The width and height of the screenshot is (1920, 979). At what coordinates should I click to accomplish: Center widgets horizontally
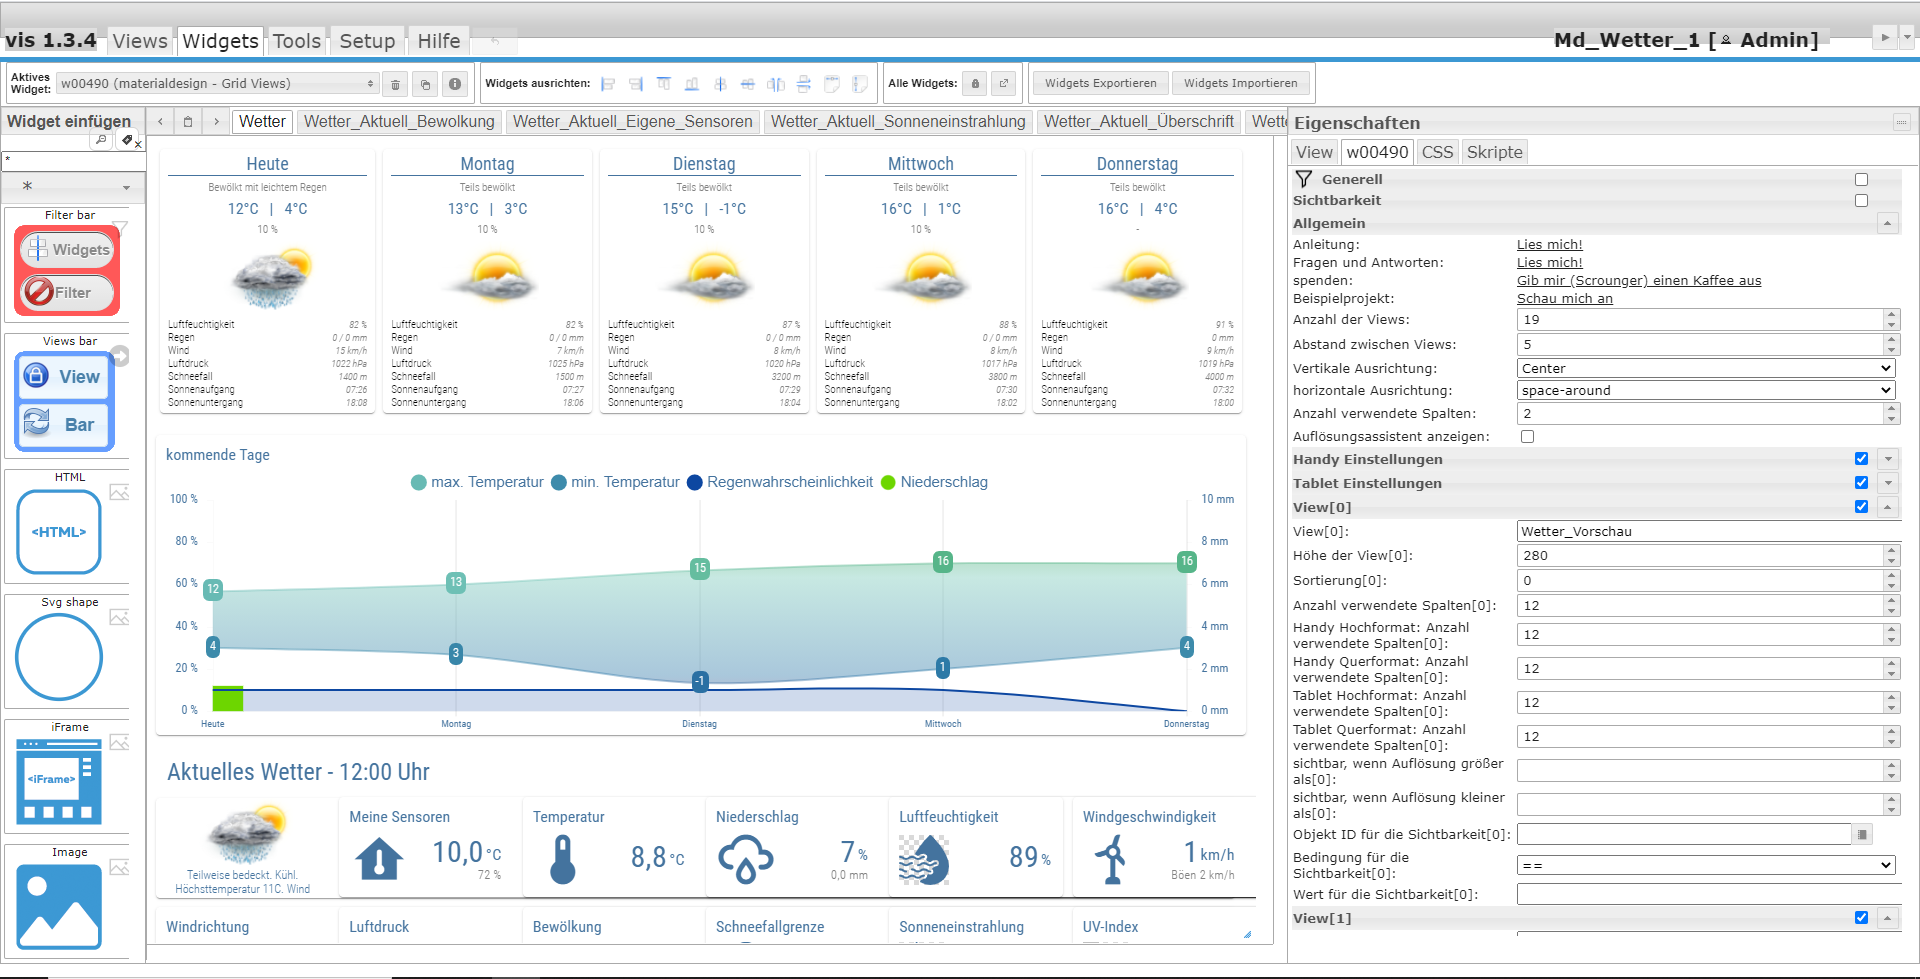click(720, 84)
